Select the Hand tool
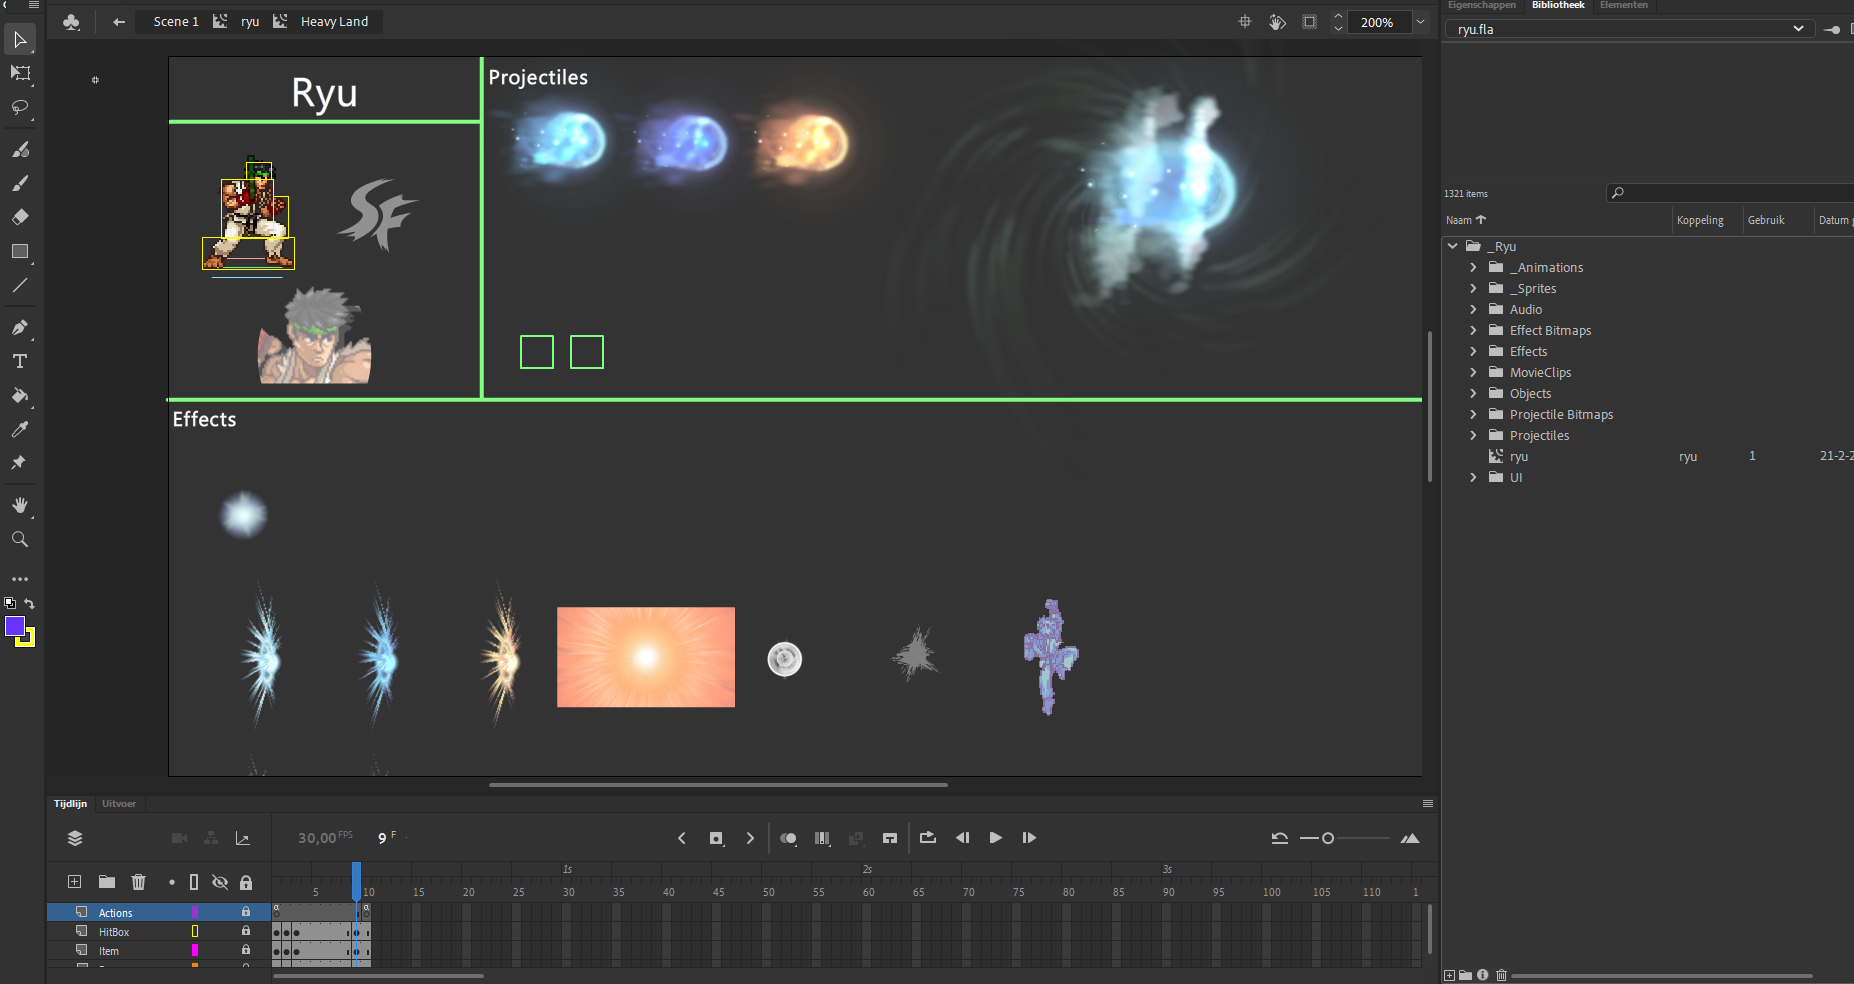Image resolution: width=1854 pixels, height=984 pixels. click(x=20, y=505)
